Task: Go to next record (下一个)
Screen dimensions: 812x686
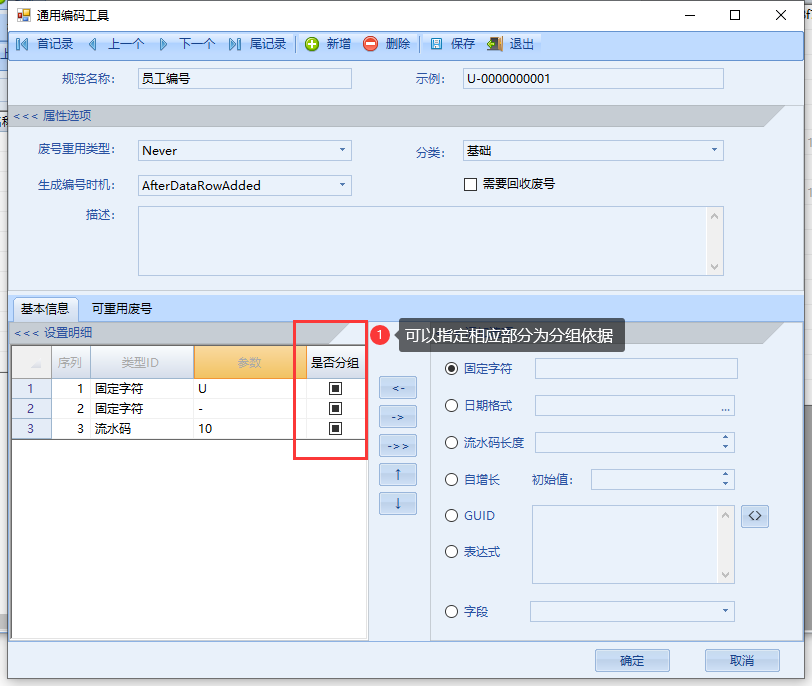Action: 186,44
